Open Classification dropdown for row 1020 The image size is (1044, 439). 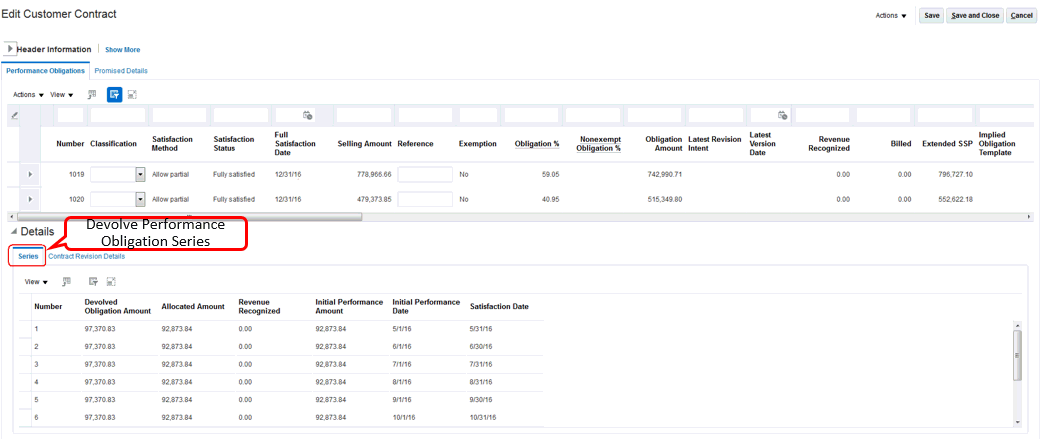[140, 199]
